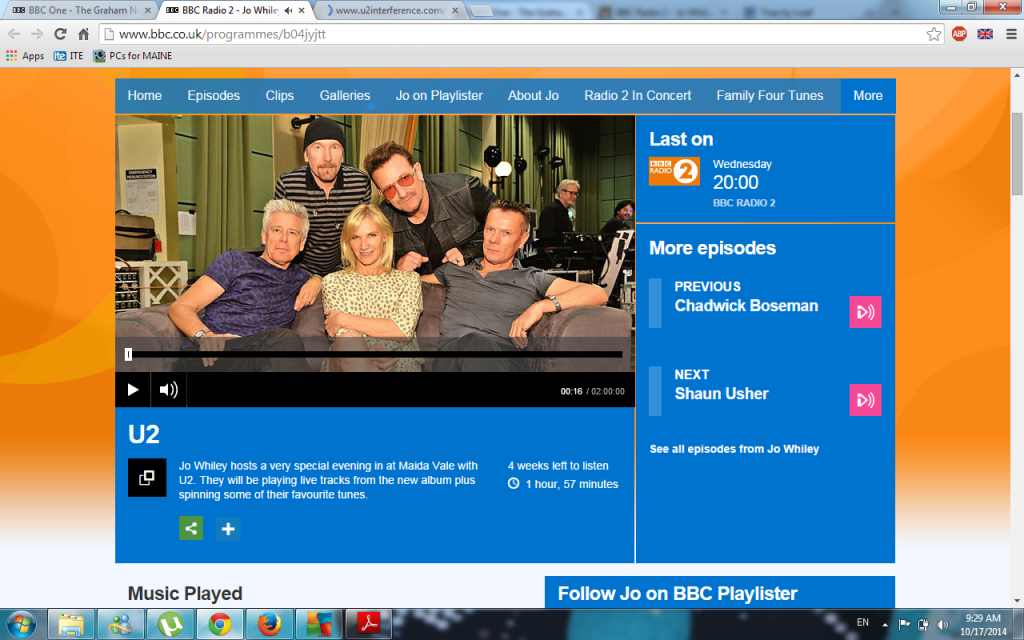Open Shaun Usher next episode
This screenshot has height=640, width=1024.
(x=721, y=394)
